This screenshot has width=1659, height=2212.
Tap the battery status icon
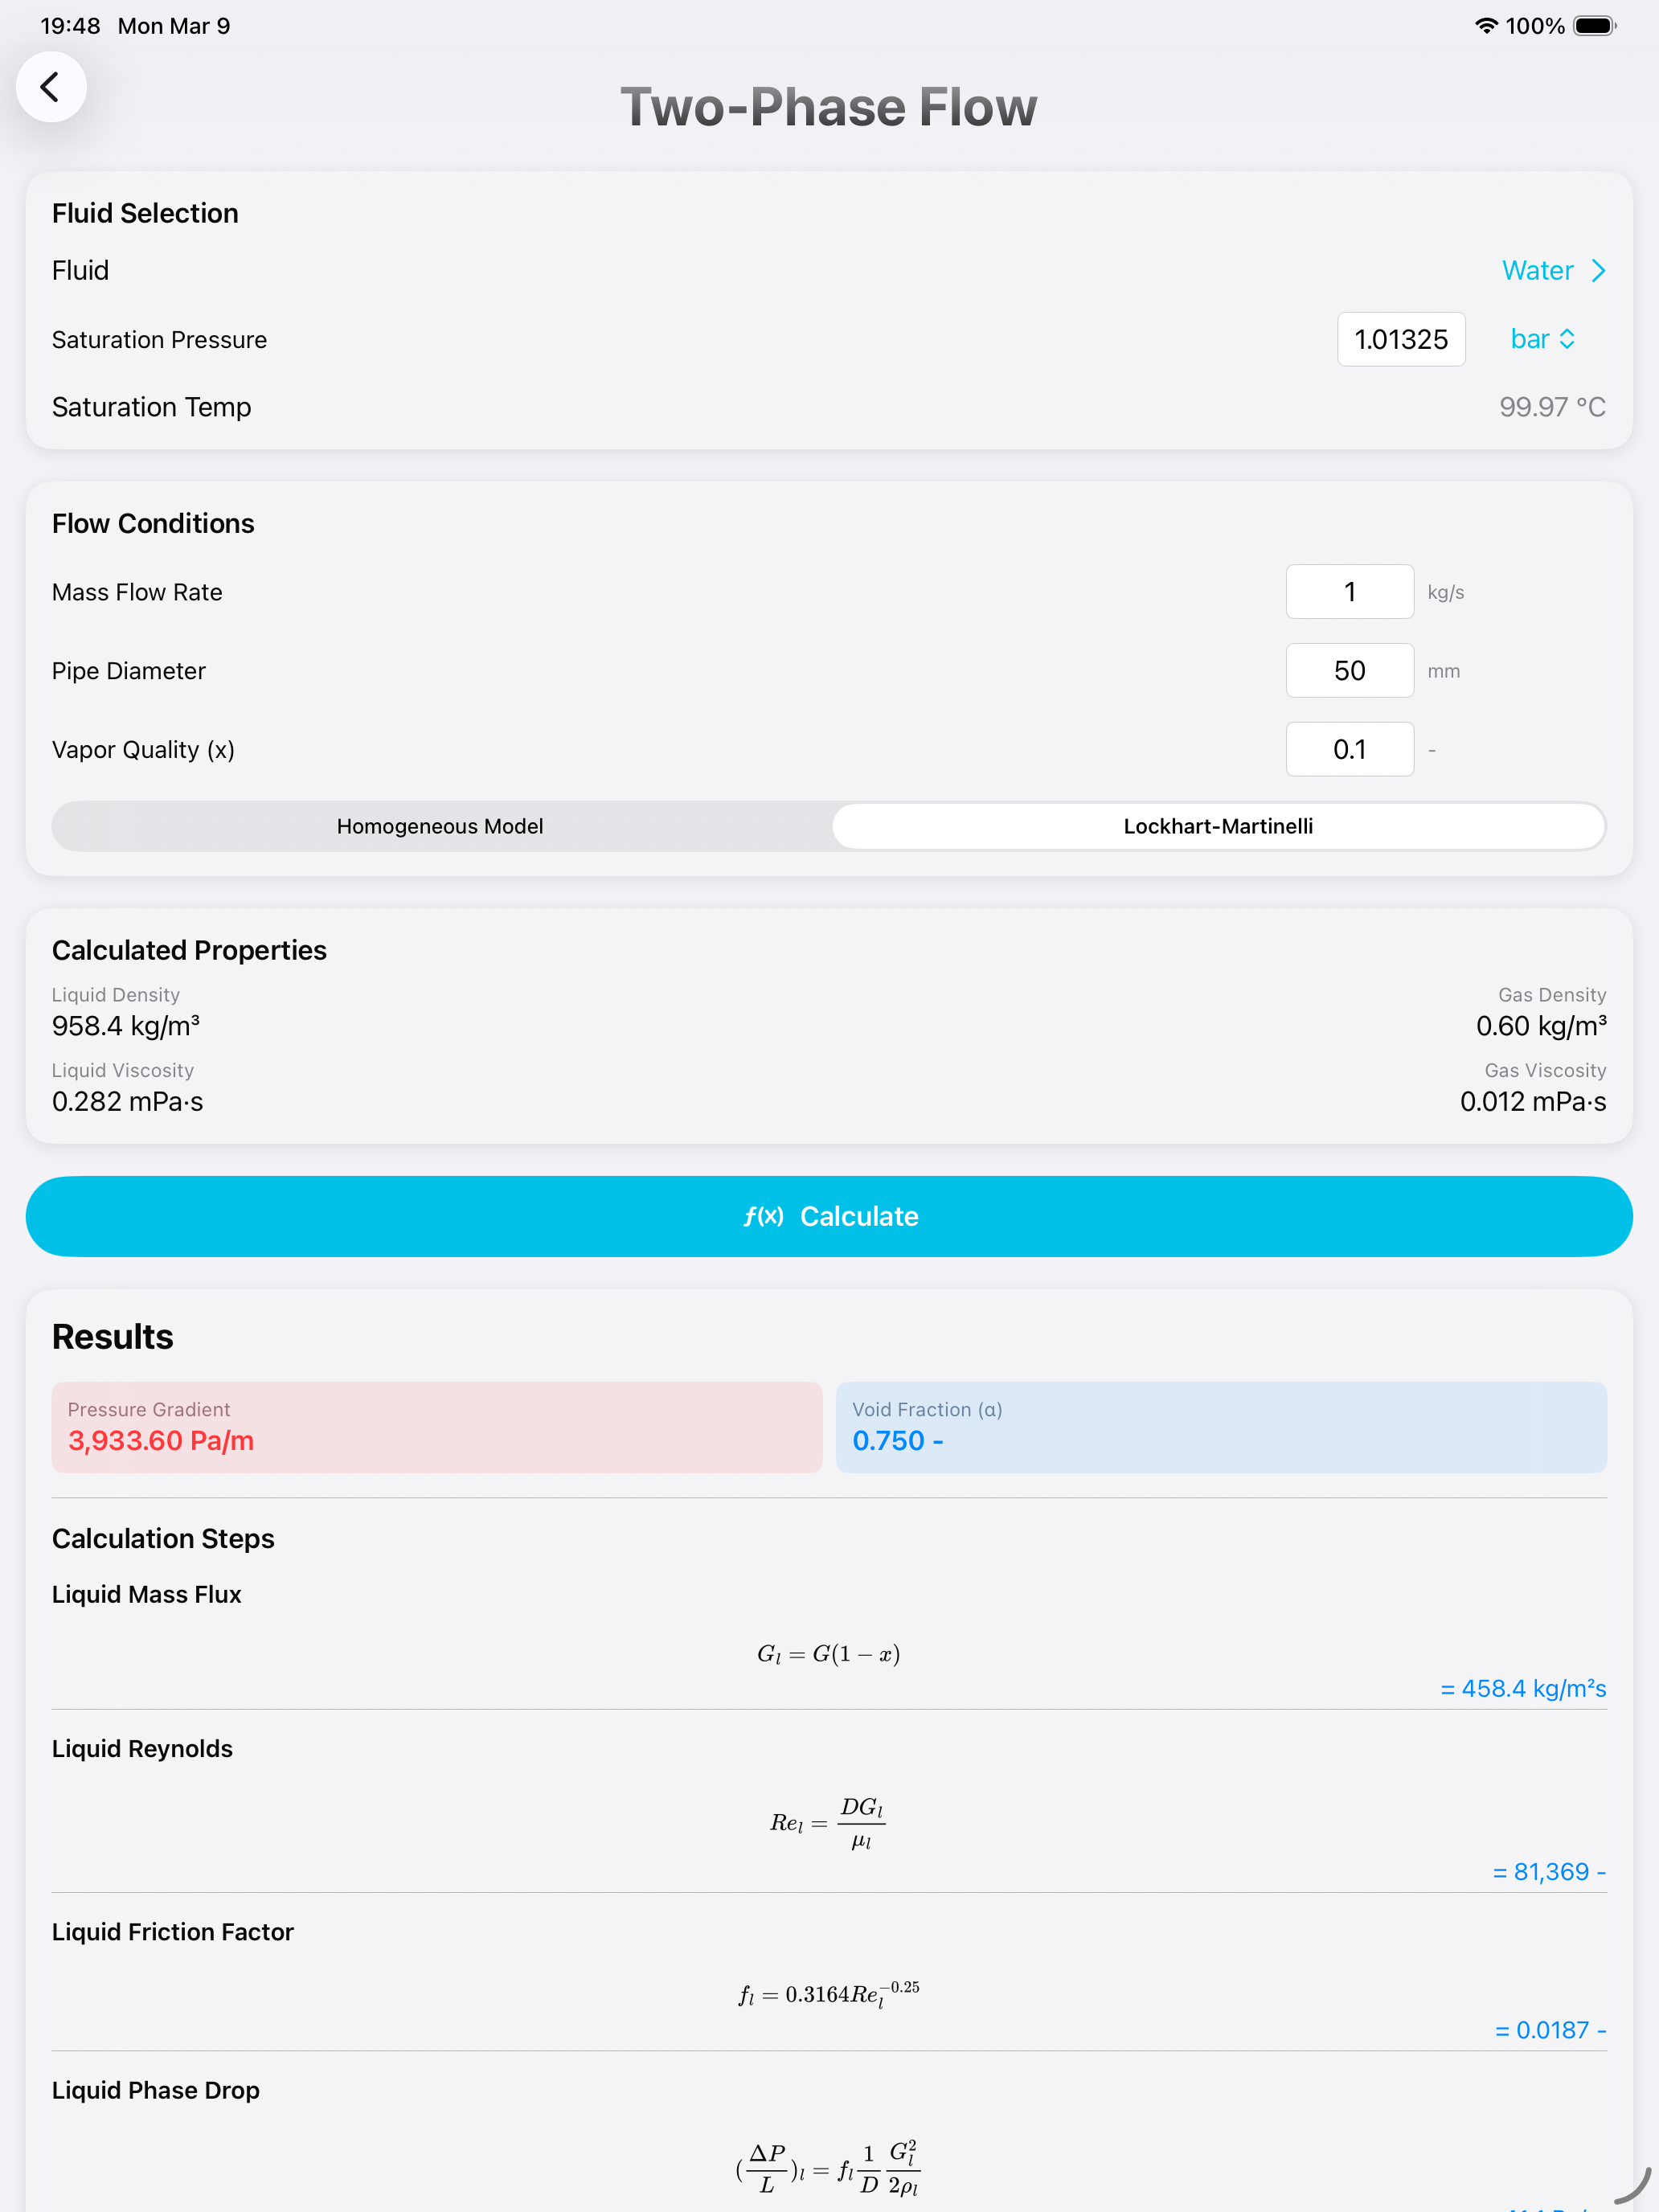(1594, 26)
